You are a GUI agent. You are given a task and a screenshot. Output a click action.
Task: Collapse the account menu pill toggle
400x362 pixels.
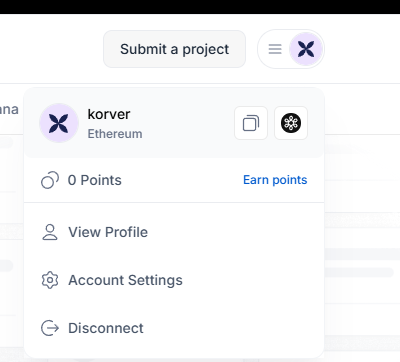point(291,49)
